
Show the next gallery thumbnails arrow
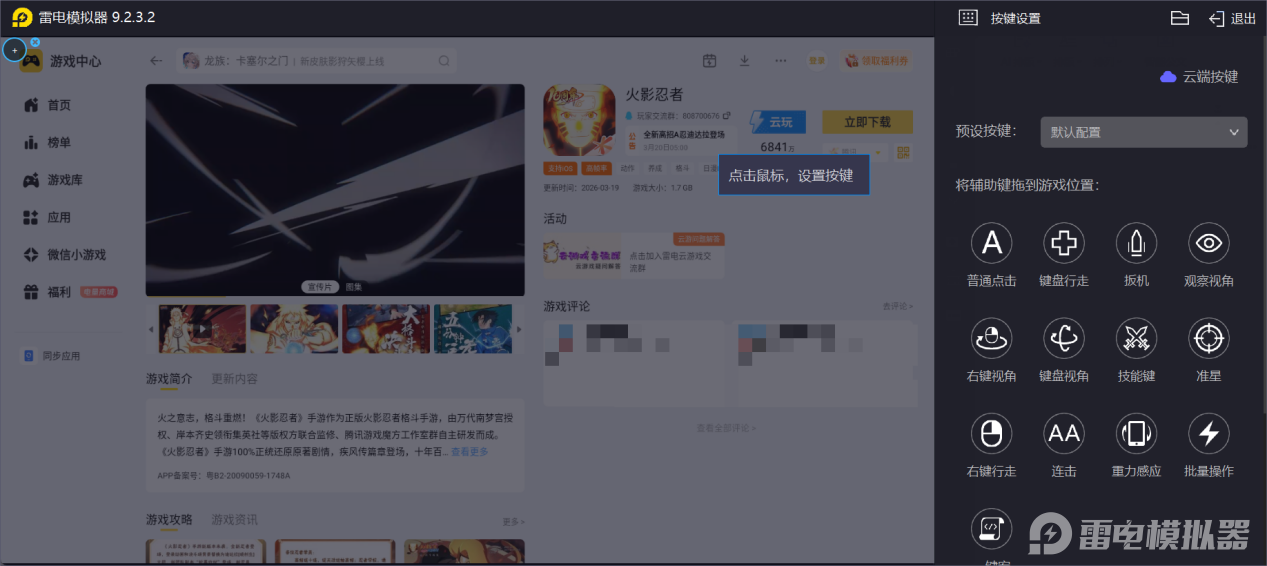click(x=519, y=329)
